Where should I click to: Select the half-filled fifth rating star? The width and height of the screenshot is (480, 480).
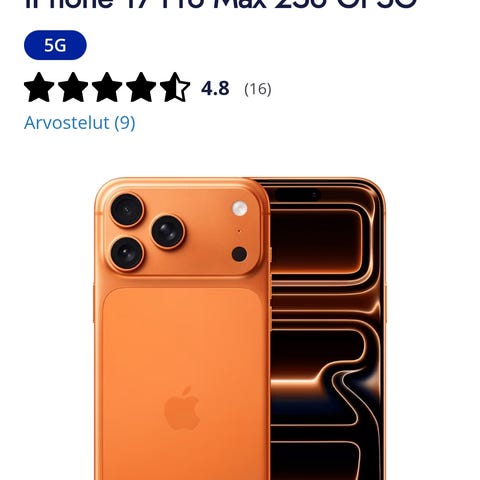pos(175,87)
